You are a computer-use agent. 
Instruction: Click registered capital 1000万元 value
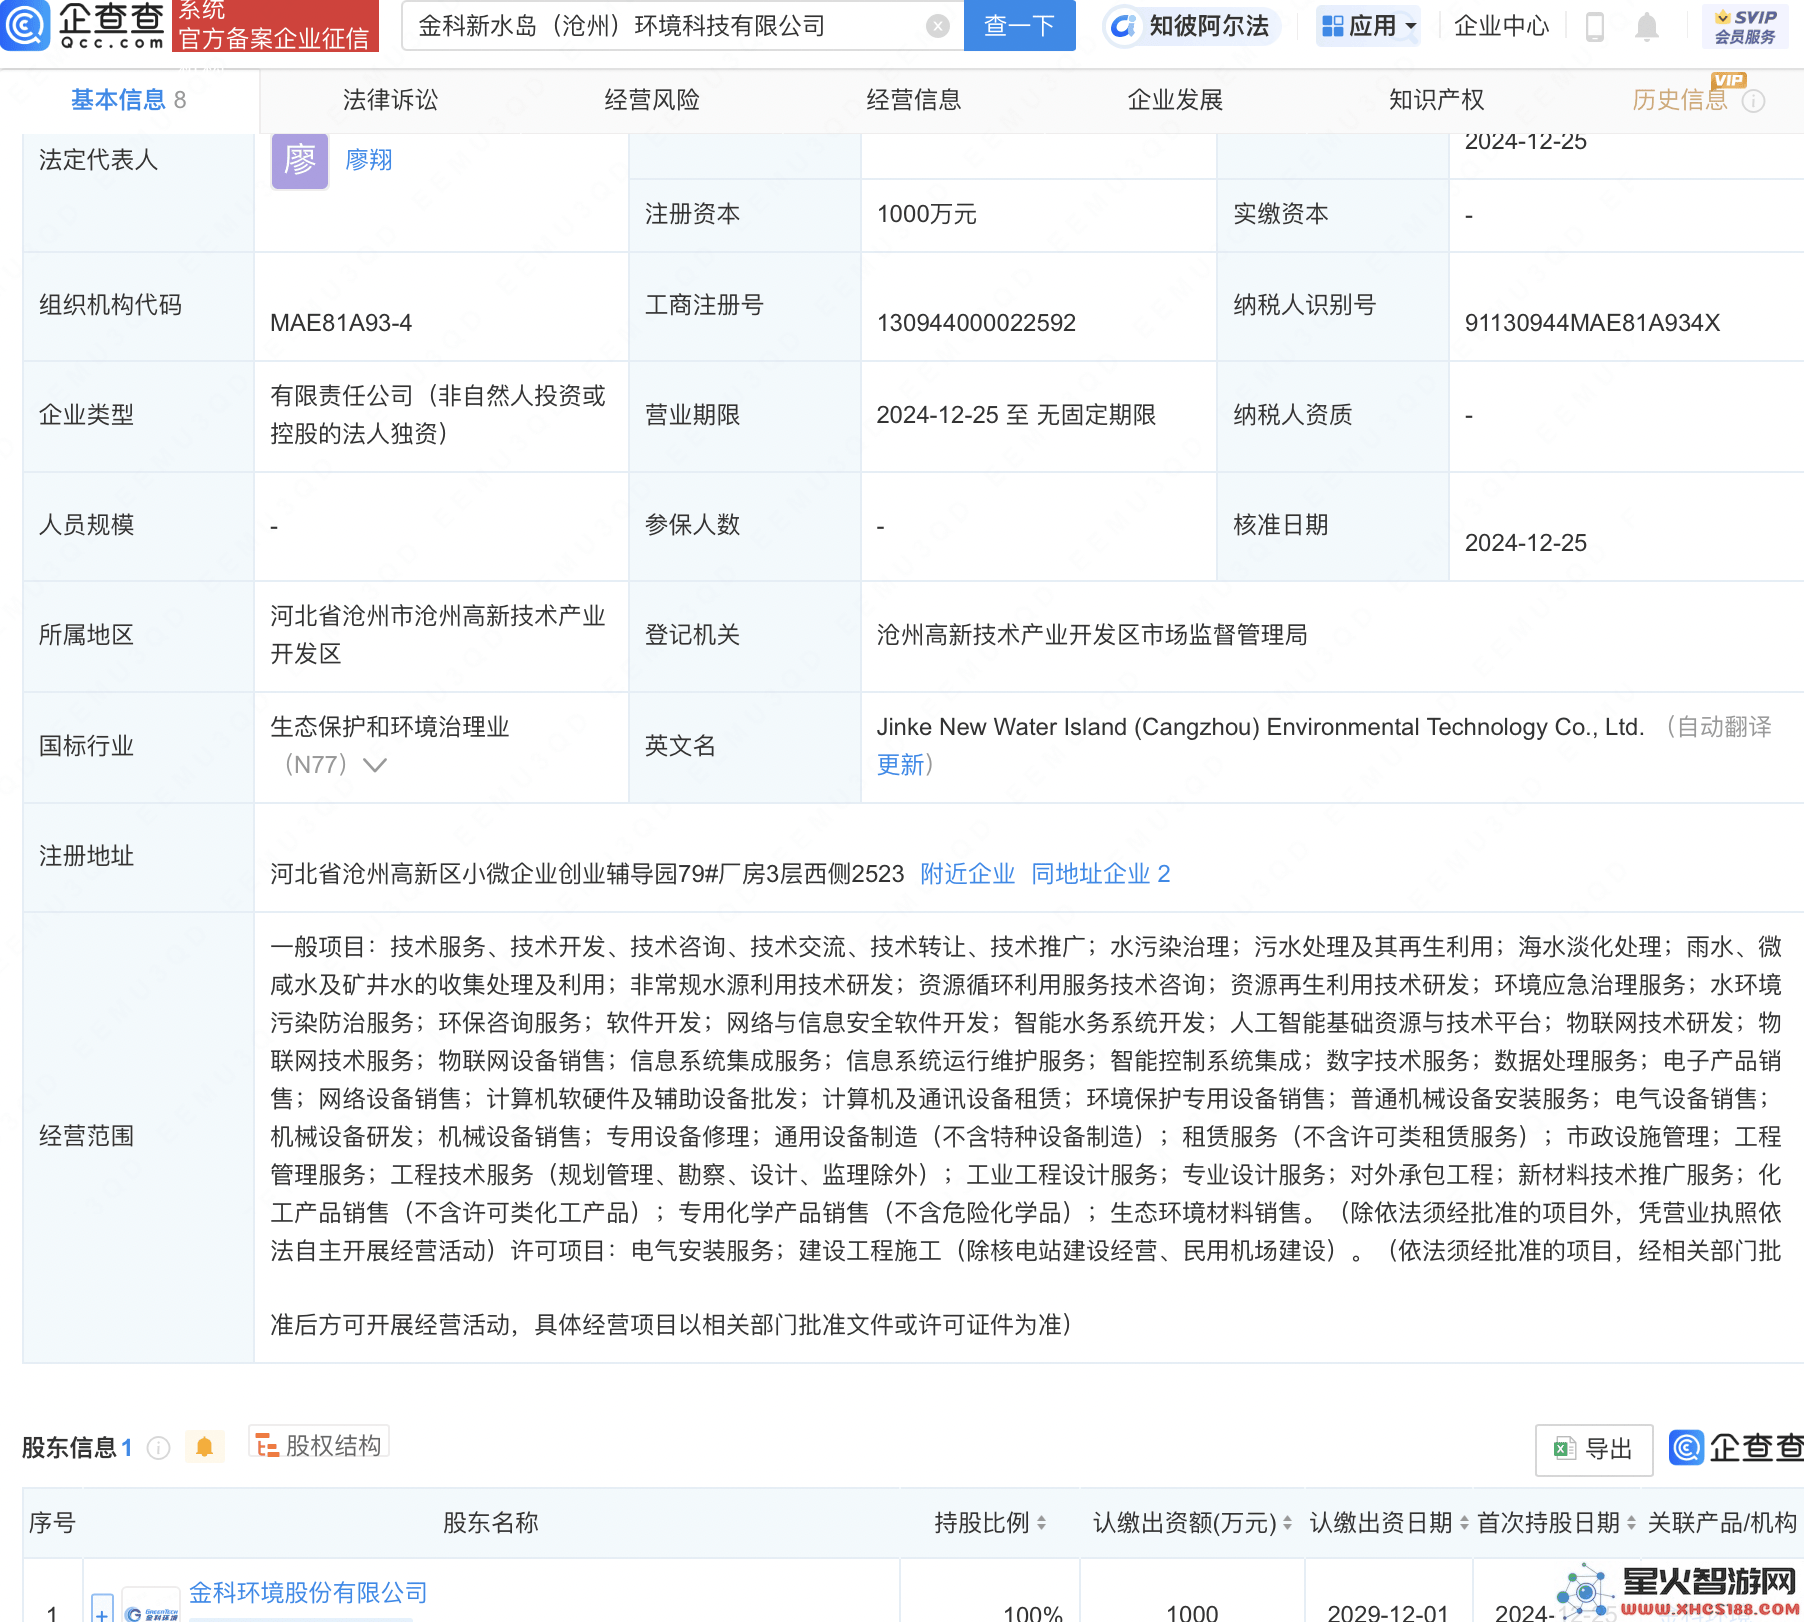coord(926,214)
